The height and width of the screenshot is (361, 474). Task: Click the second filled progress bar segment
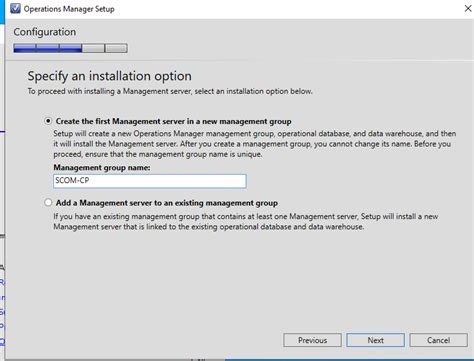(x=47, y=48)
